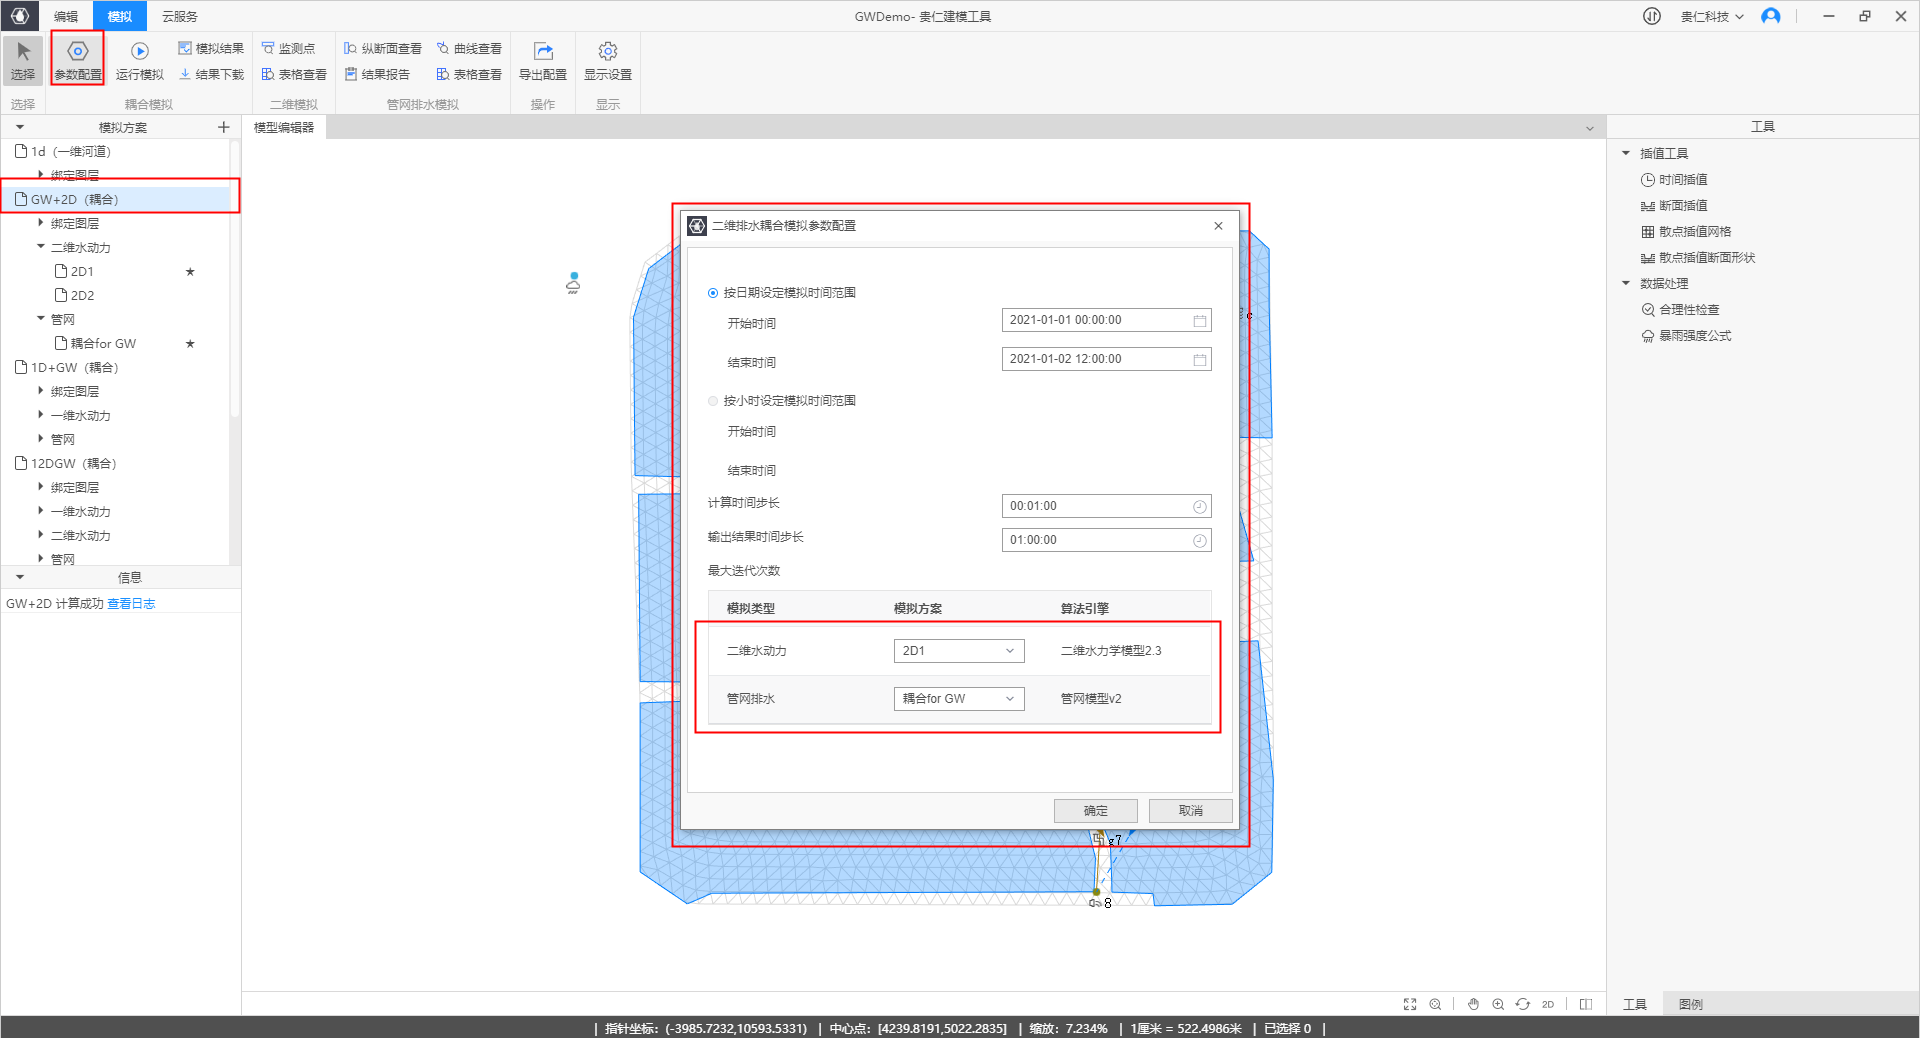
Task: Collapse the 二维水动力 tree node under GW+2D
Action: (x=41, y=247)
